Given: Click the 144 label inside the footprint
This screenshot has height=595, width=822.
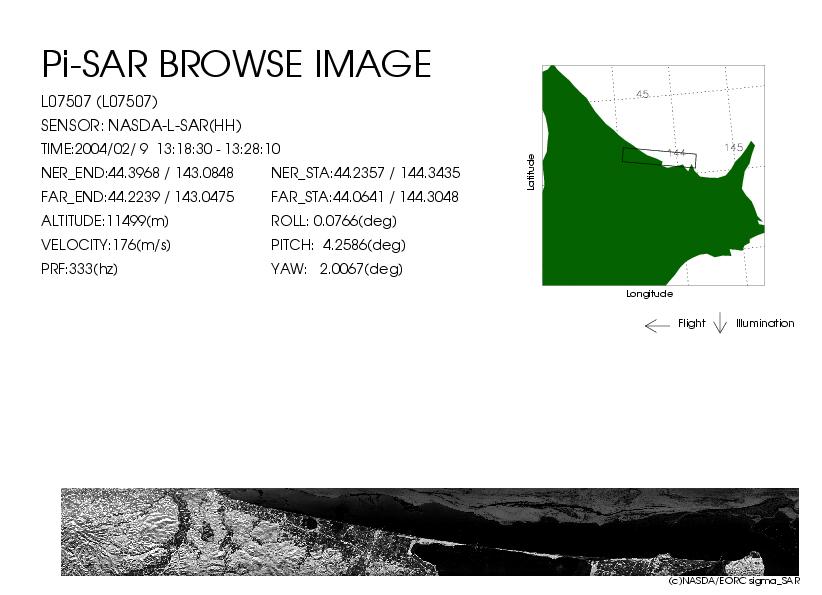Looking at the screenshot, I should pyautogui.click(x=676, y=153).
